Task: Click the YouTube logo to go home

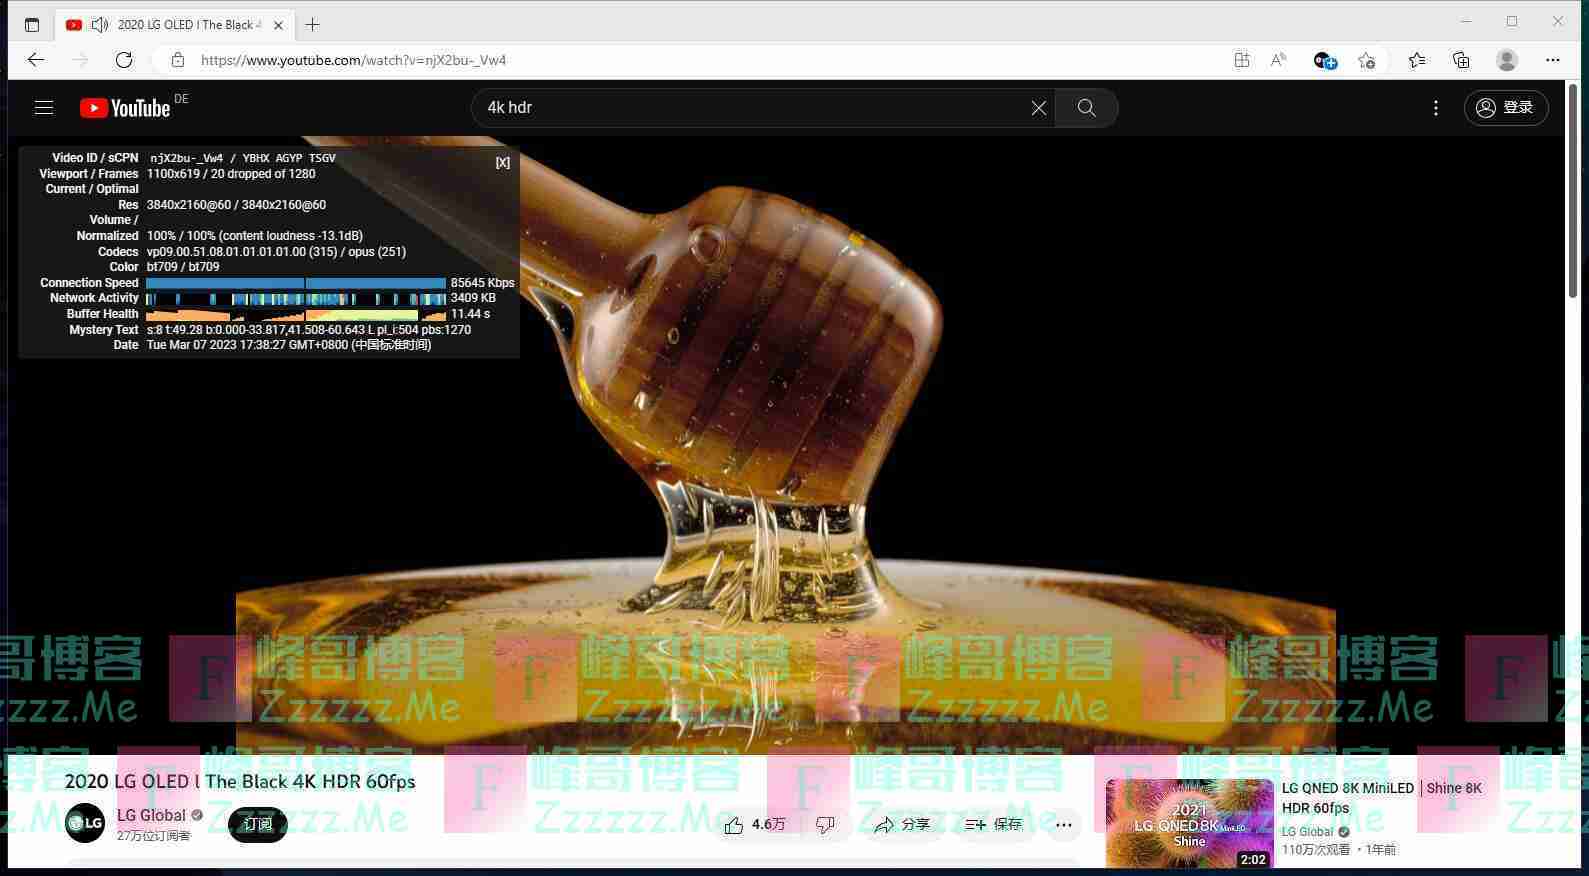Action: tap(126, 108)
